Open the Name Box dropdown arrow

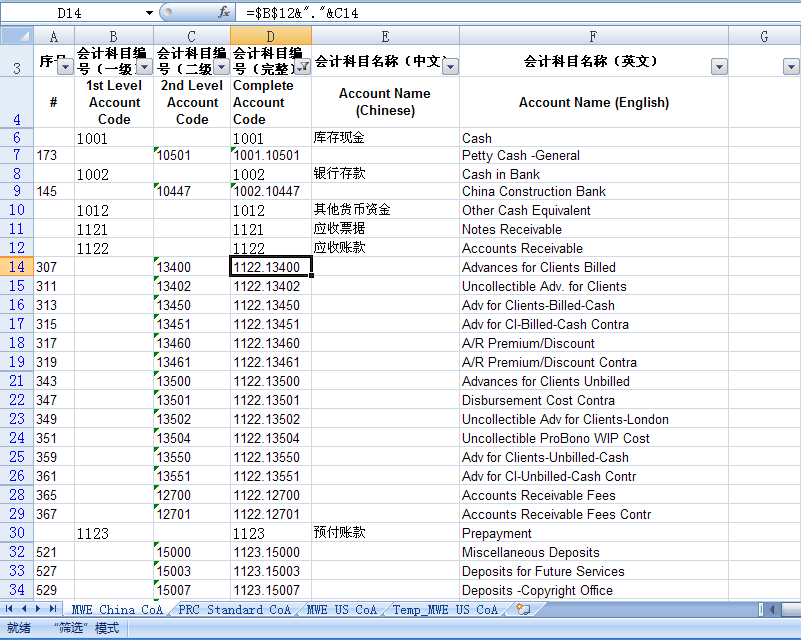click(150, 13)
